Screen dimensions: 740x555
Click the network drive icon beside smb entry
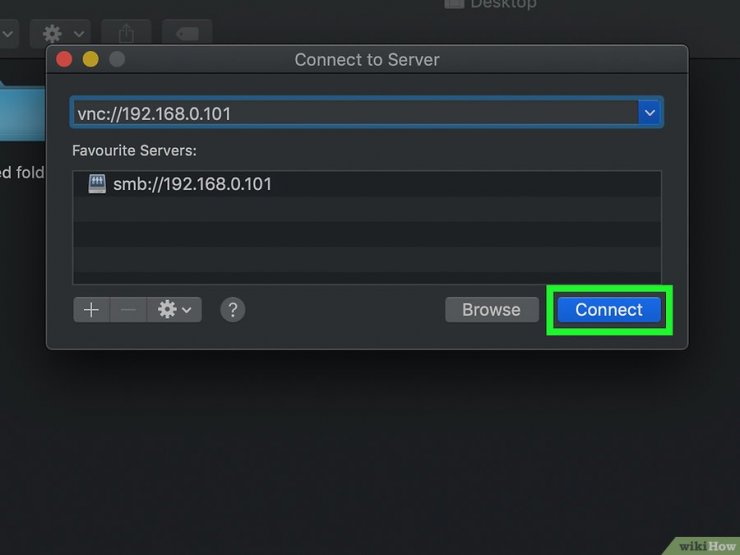pyautogui.click(x=97, y=184)
